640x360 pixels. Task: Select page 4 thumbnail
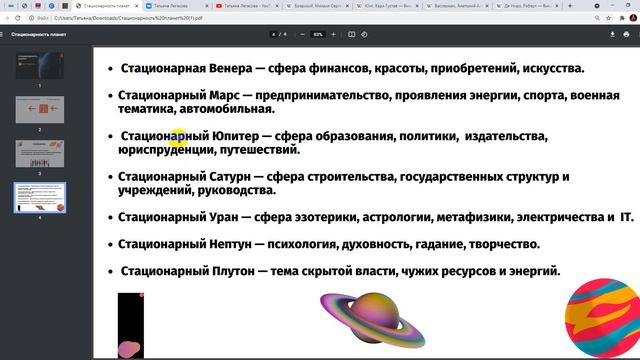click(x=40, y=198)
